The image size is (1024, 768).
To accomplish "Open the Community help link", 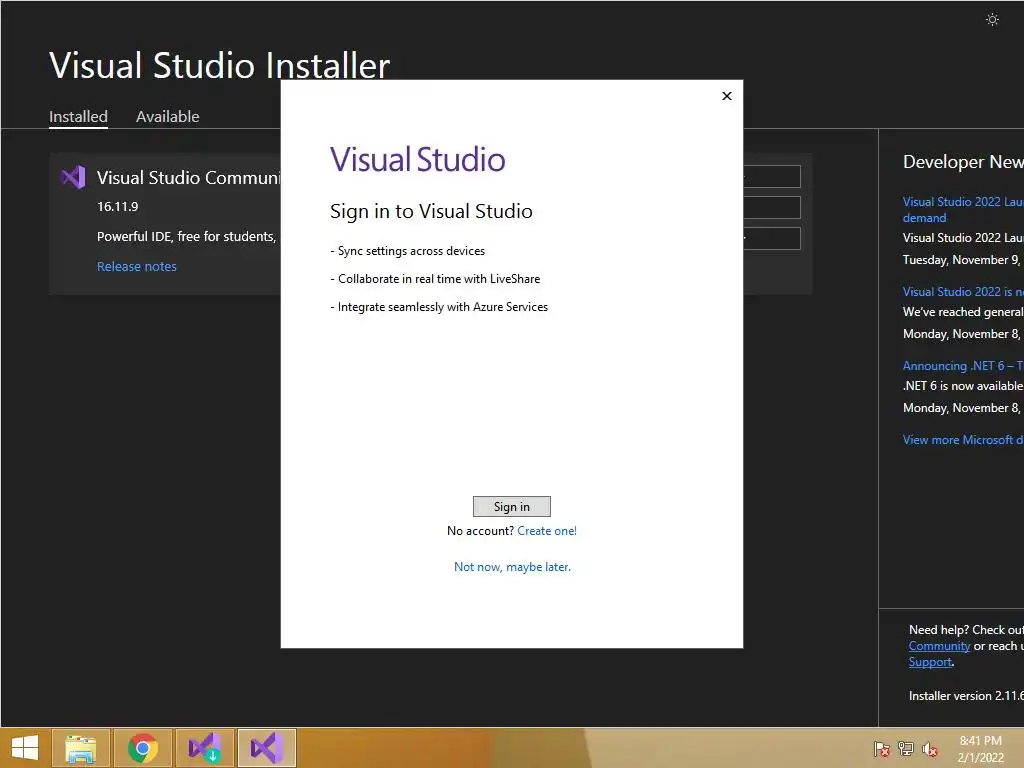I will (939, 646).
